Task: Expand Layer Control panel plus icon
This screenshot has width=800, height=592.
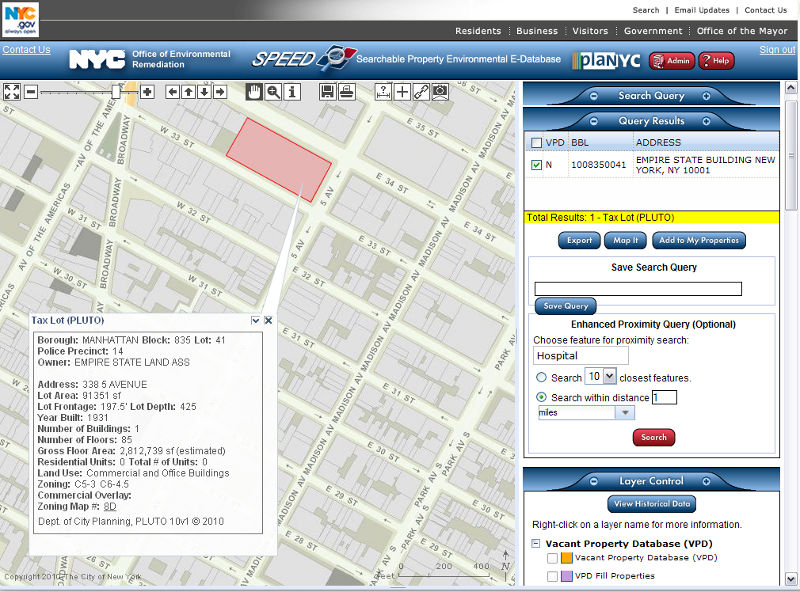Action: point(706,481)
